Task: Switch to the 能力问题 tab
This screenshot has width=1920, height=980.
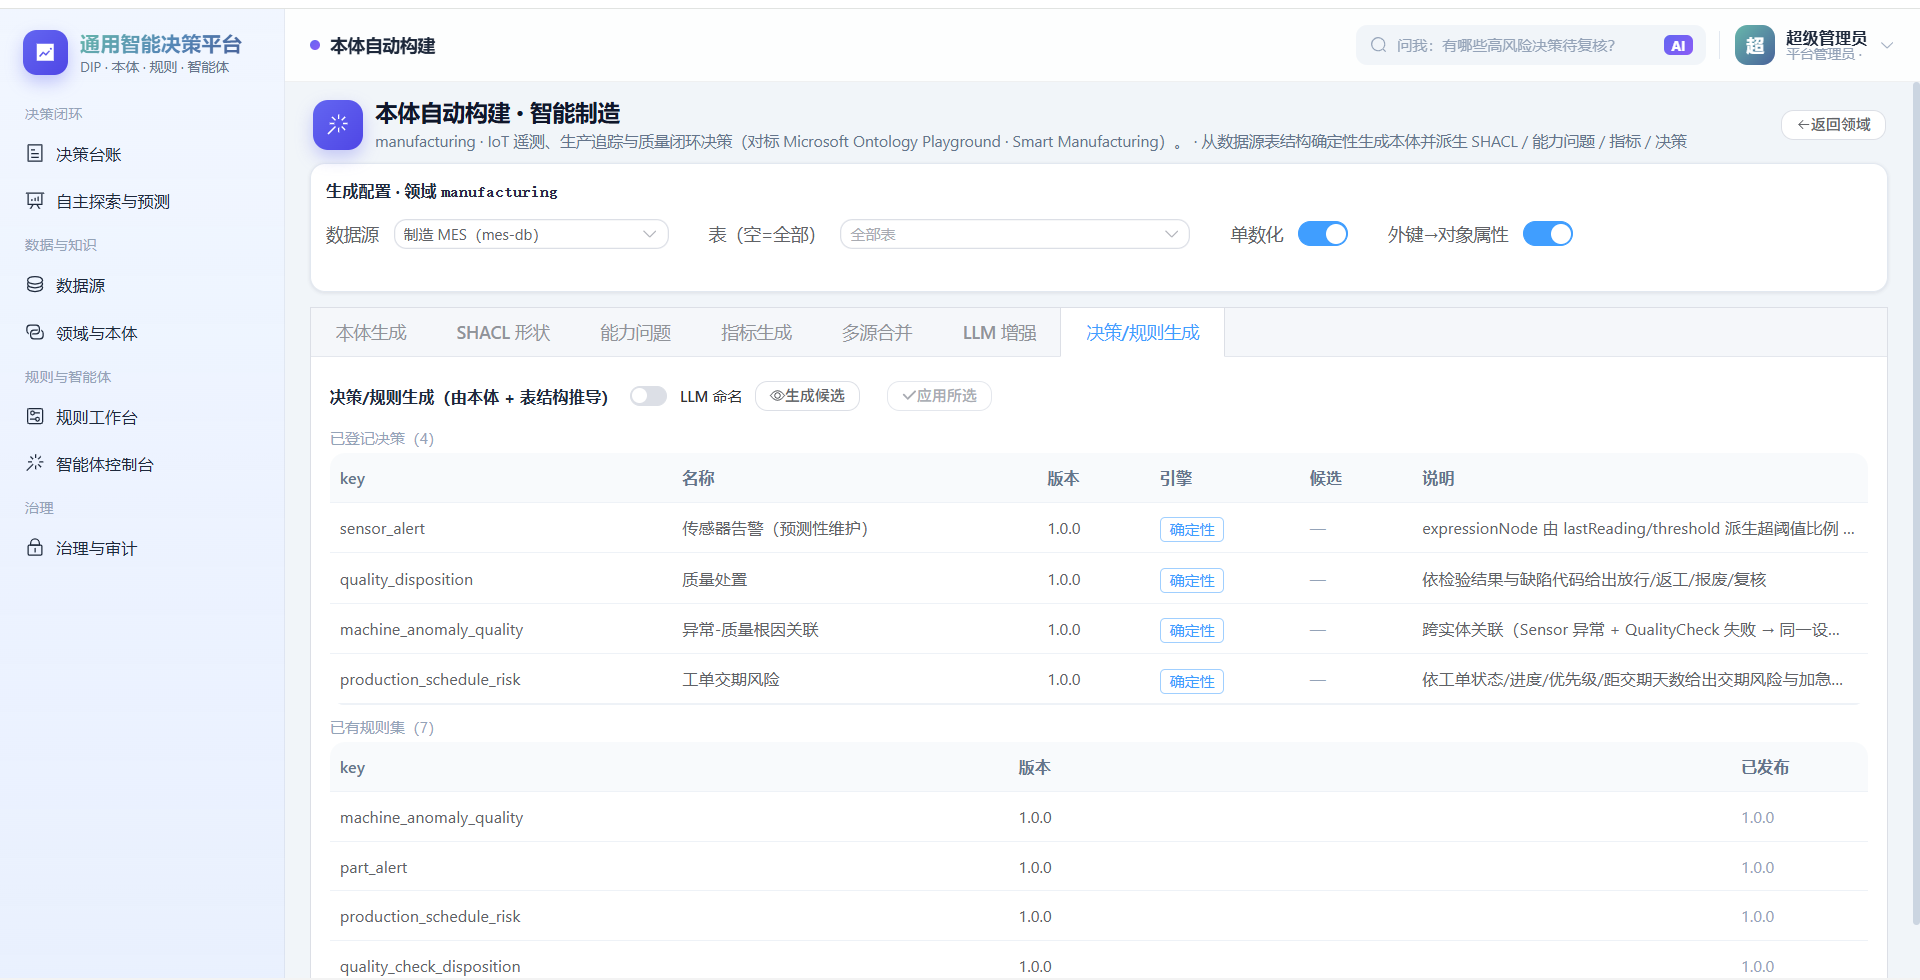Action: click(x=636, y=333)
